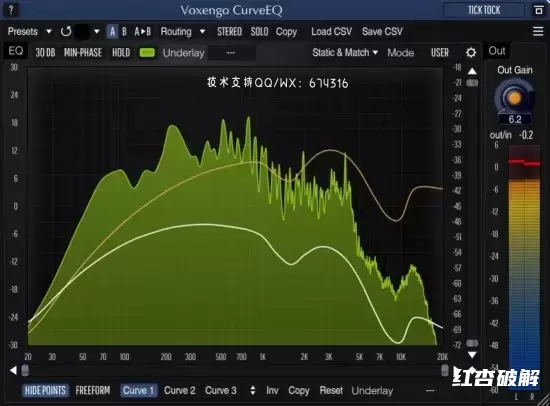The width and height of the screenshot is (550, 406).
Task: Select the Curve 1 tab
Action: coord(139,391)
